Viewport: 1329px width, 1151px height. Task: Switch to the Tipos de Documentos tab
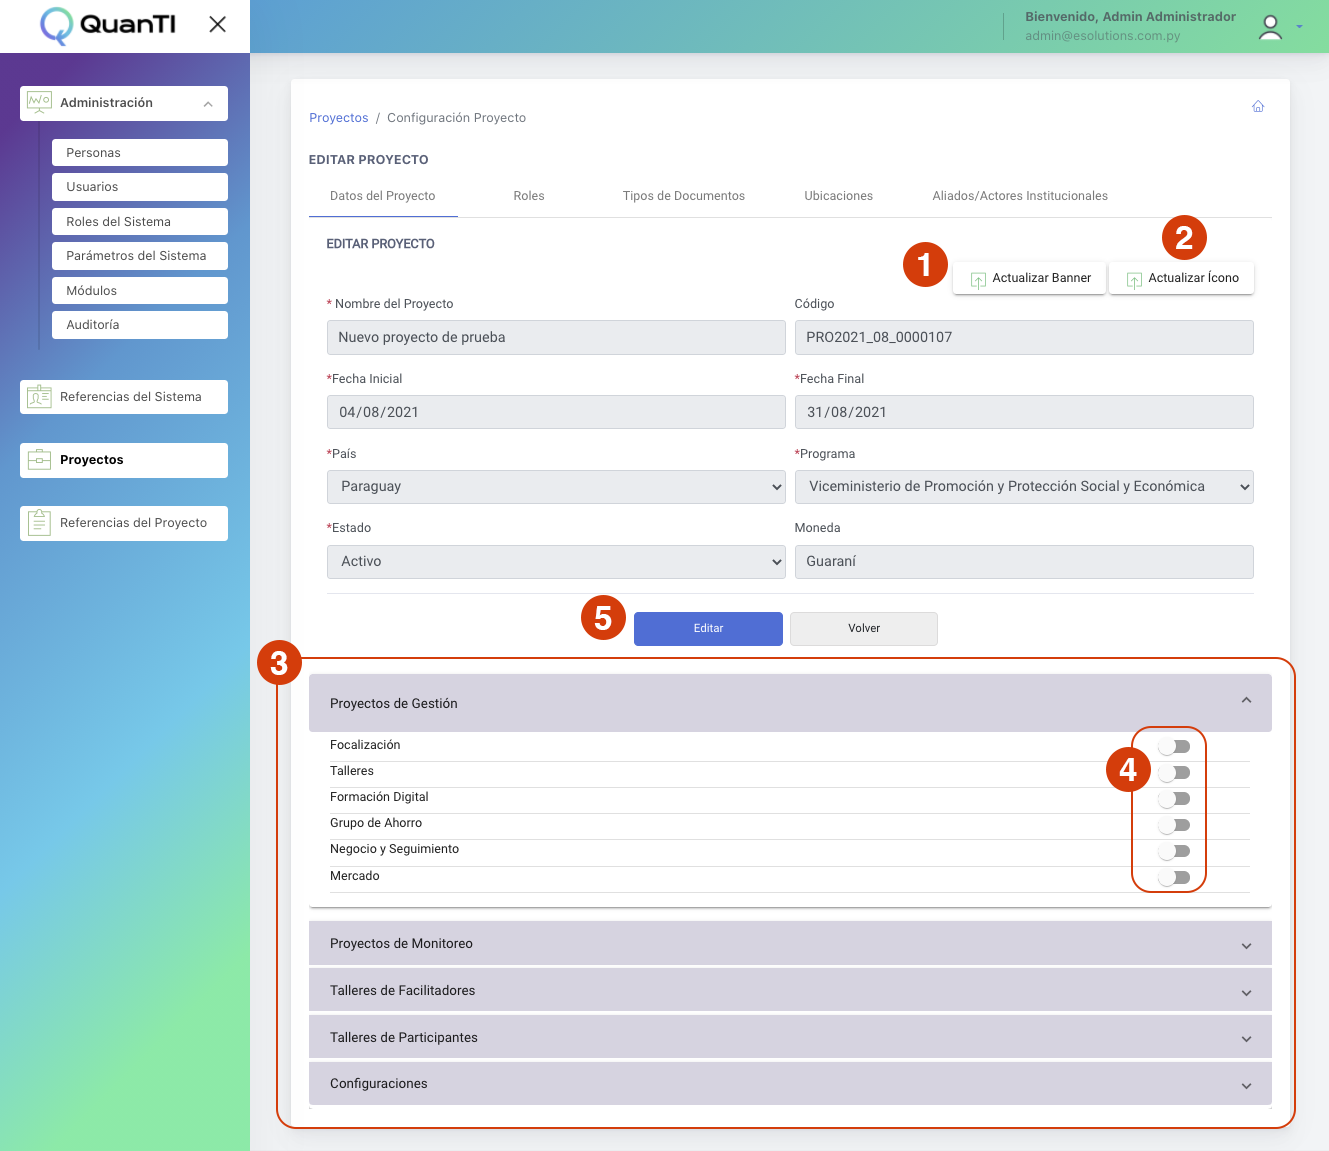(x=684, y=196)
